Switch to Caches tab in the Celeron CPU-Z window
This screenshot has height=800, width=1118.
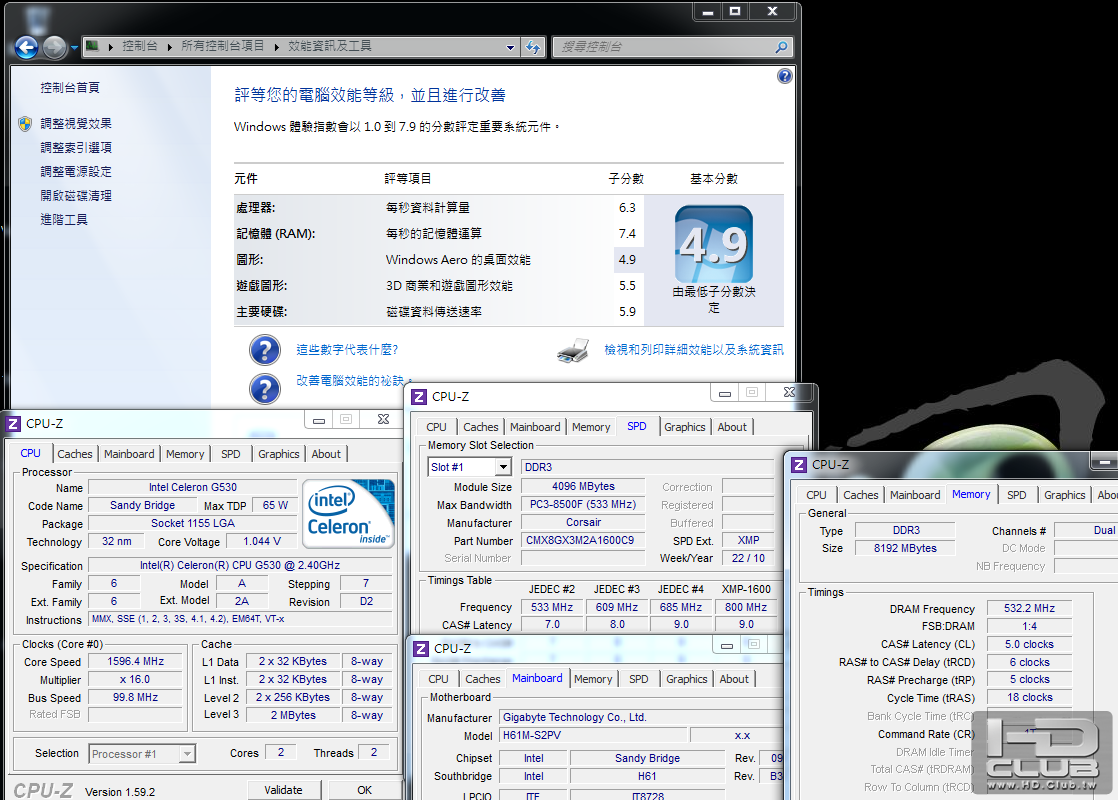tap(75, 454)
